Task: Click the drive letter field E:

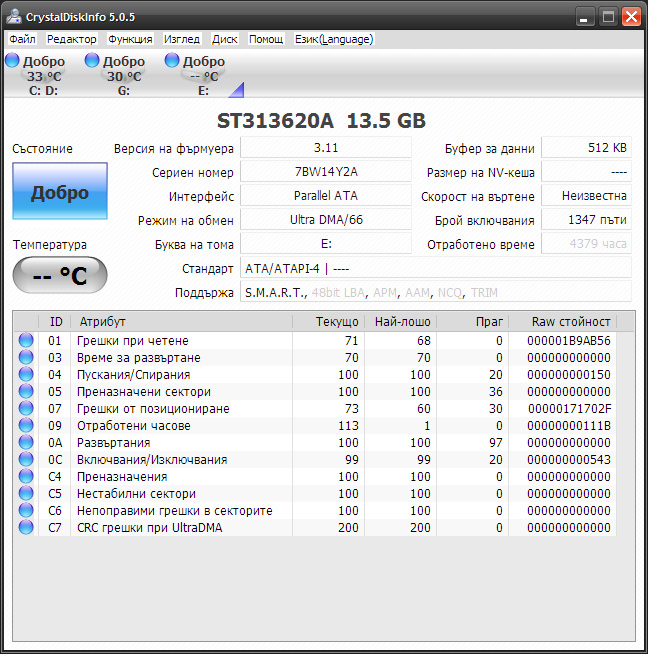Action: pos(326,244)
